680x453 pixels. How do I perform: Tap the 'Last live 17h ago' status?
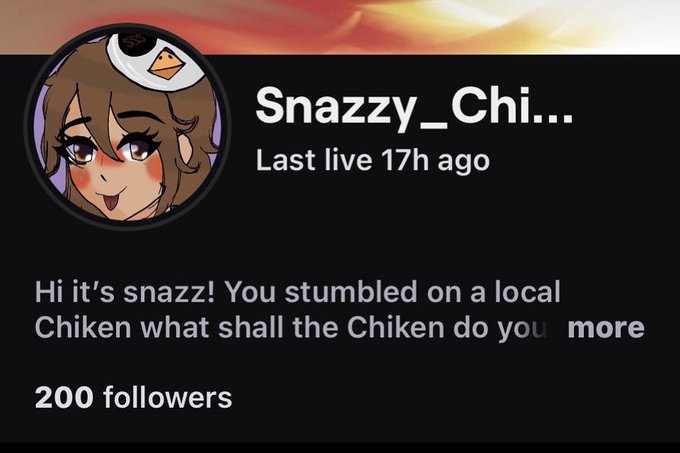pyautogui.click(x=373, y=160)
